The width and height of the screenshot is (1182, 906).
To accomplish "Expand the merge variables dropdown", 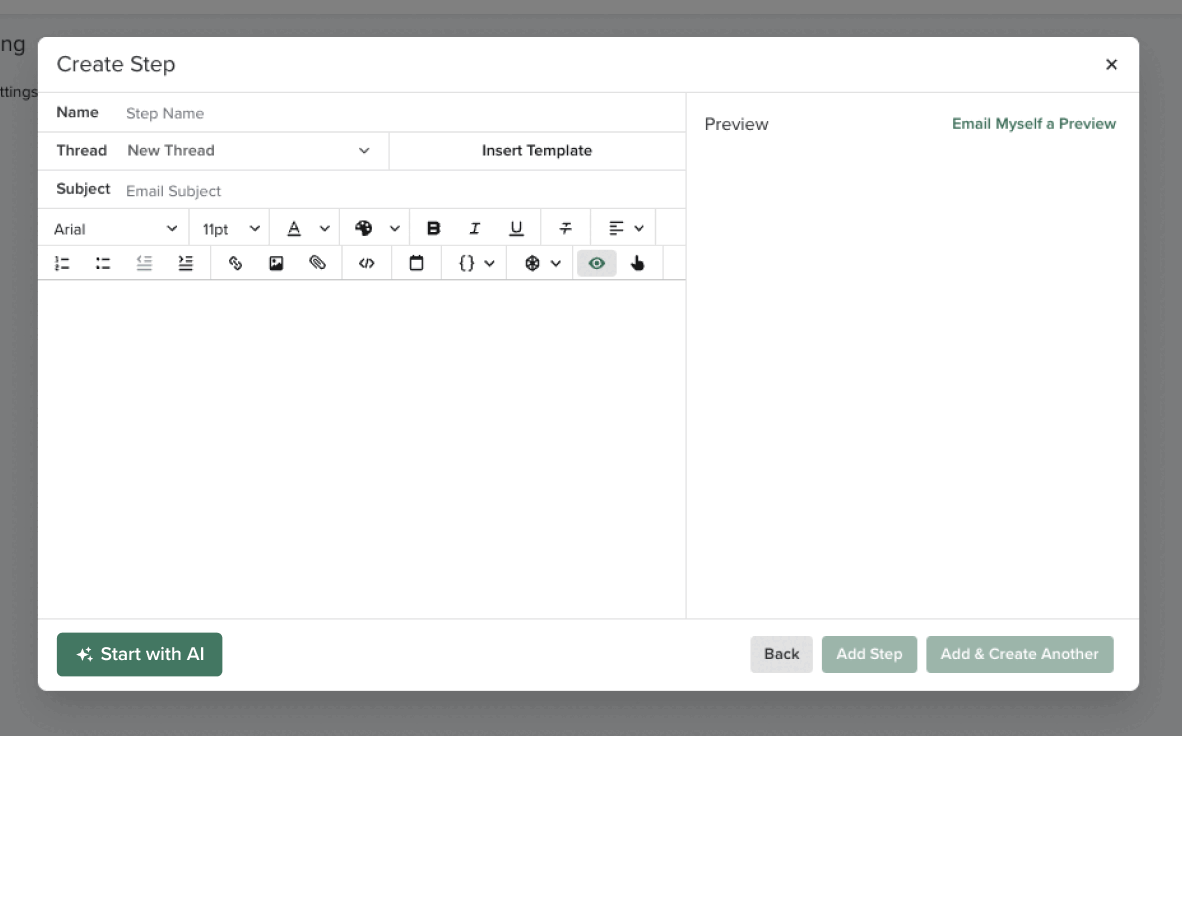I will point(473,263).
